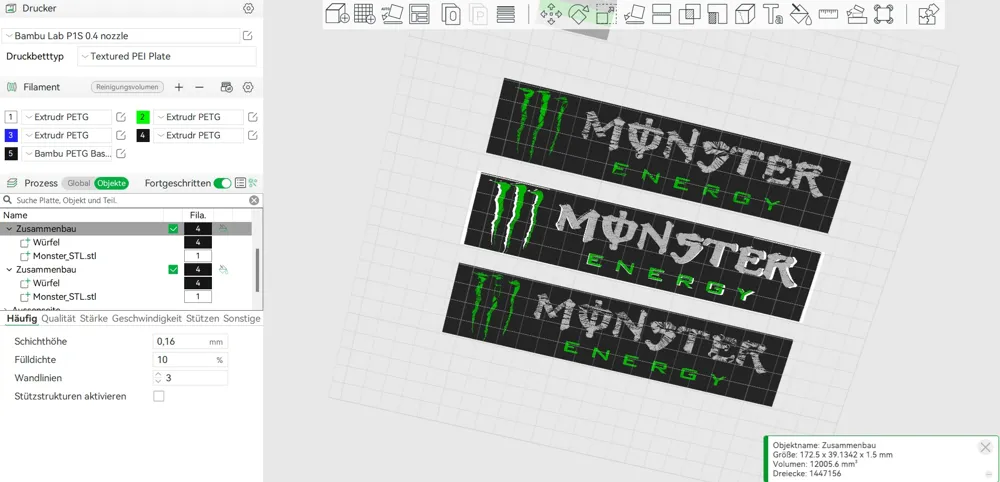Screen dimensions: 1000x482
Task: Open the Cut tool
Action: pos(661,13)
